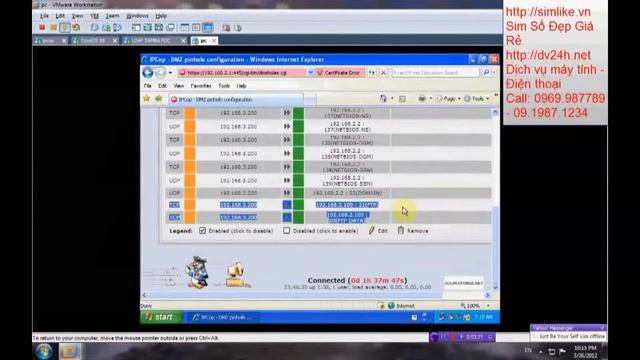The image size is (640, 360).
Task: Click the XP tray clock 7:15 AM
Action: 483,317
